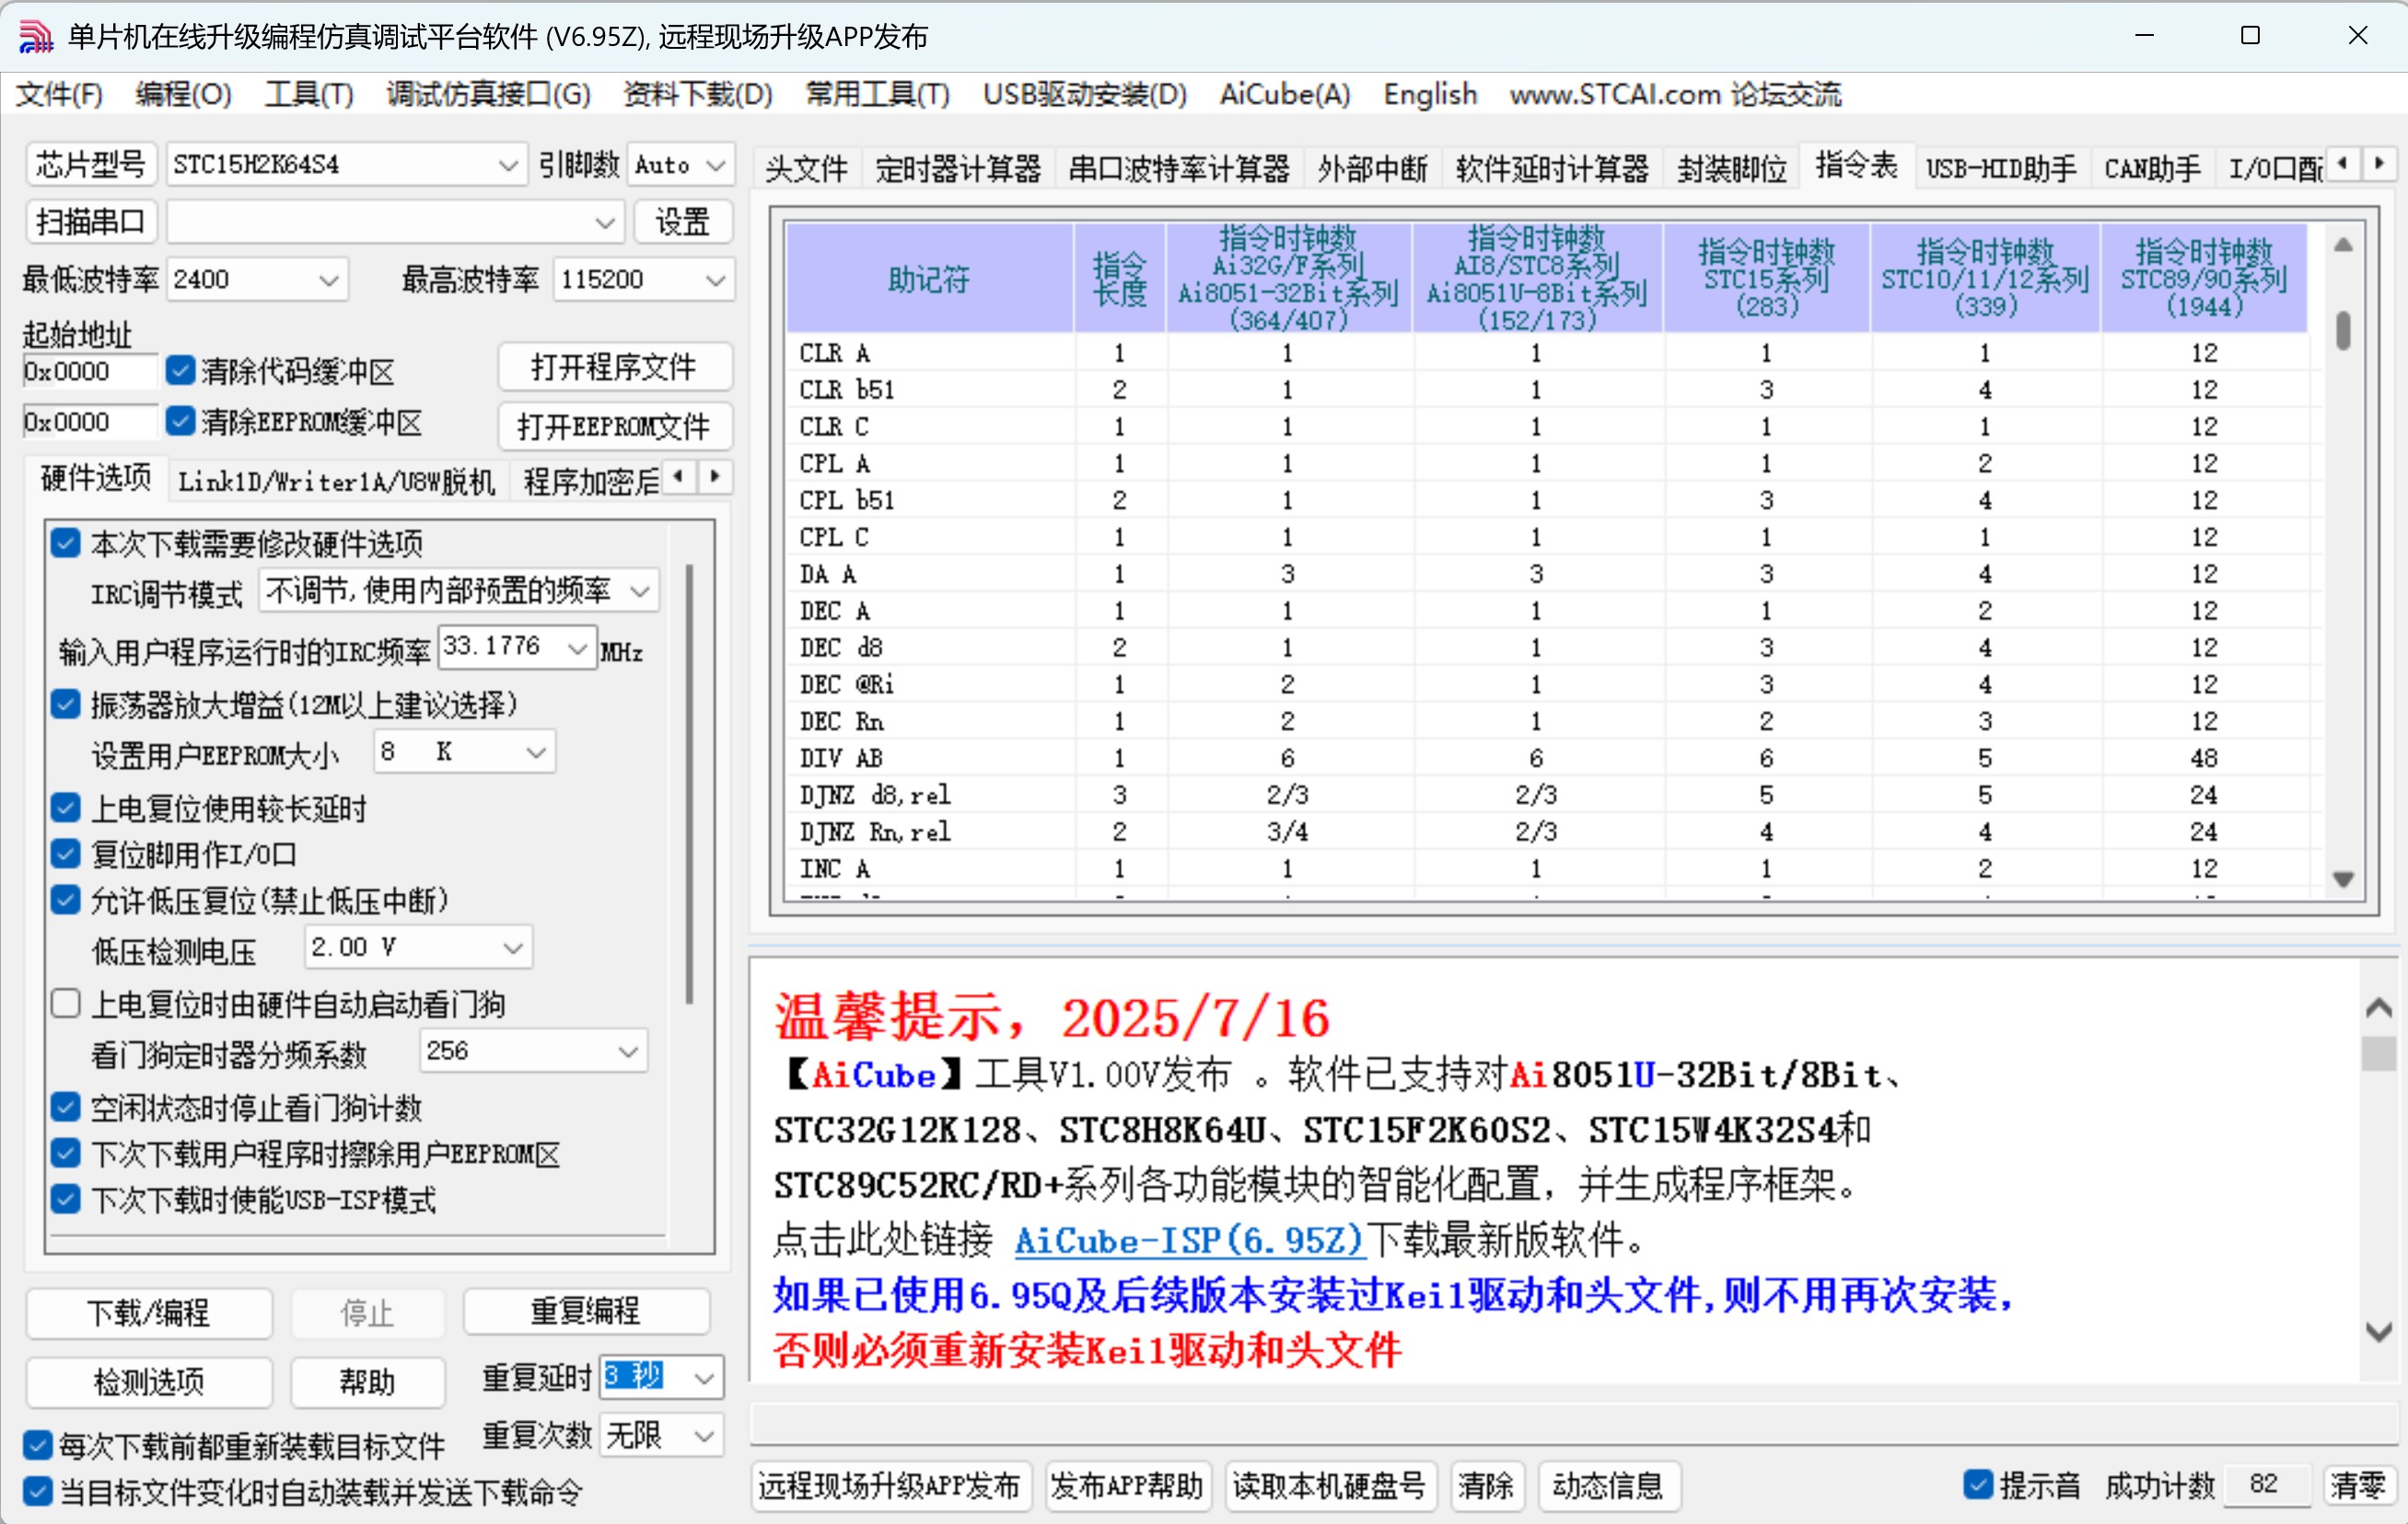This screenshot has width=2408, height=1524.
Task: Click message panel scrollbar thumb
Action: [2378, 1054]
